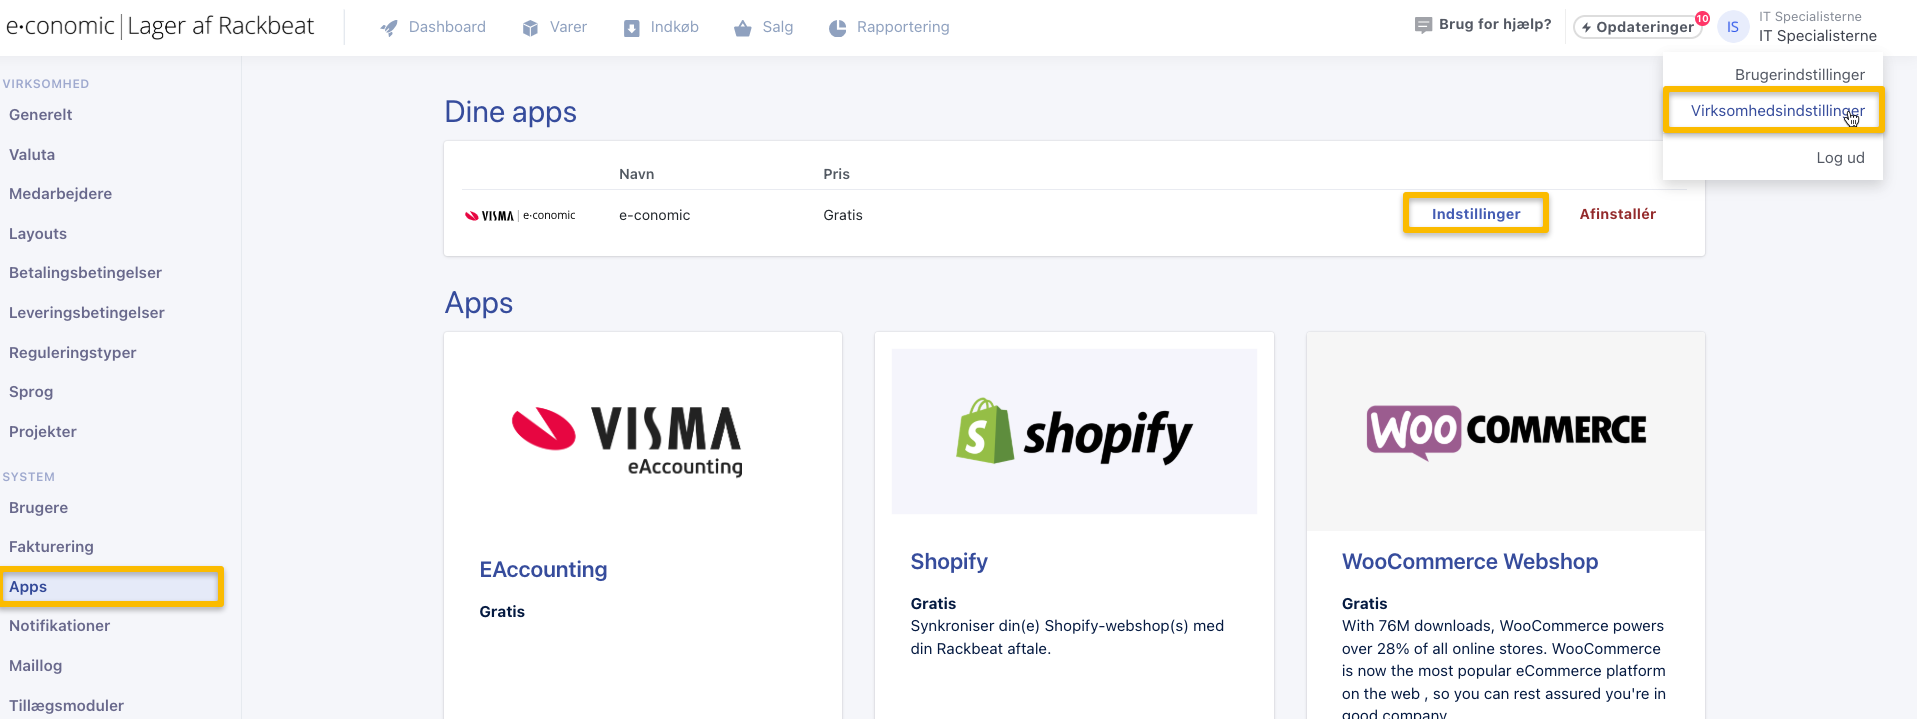Click Log ud in the dropdown
The height and width of the screenshot is (719, 1917).
pyautogui.click(x=1840, y=158)
